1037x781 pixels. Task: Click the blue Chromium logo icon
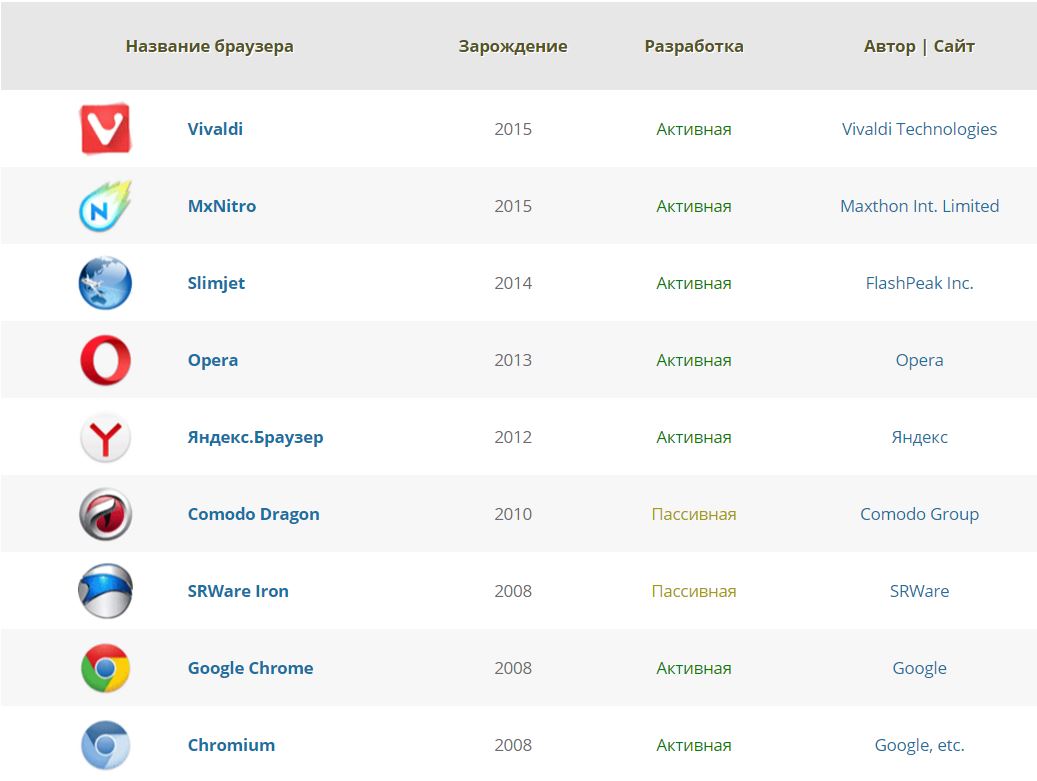105,745
